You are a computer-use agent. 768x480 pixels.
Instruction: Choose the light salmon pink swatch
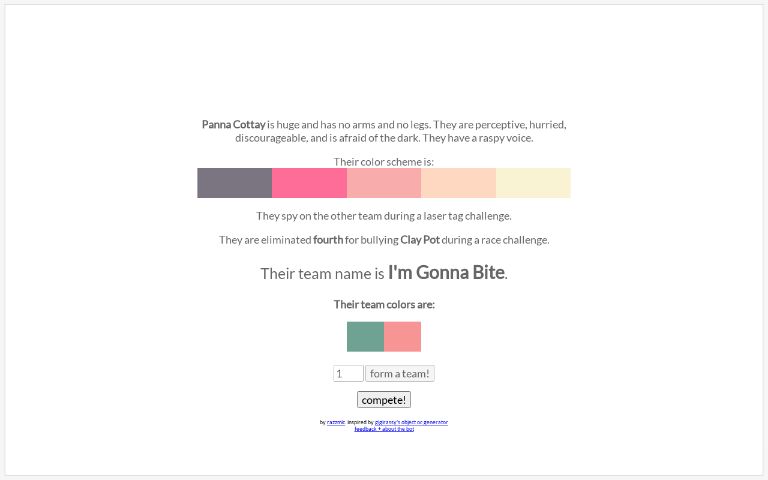[x=384, y=183]
